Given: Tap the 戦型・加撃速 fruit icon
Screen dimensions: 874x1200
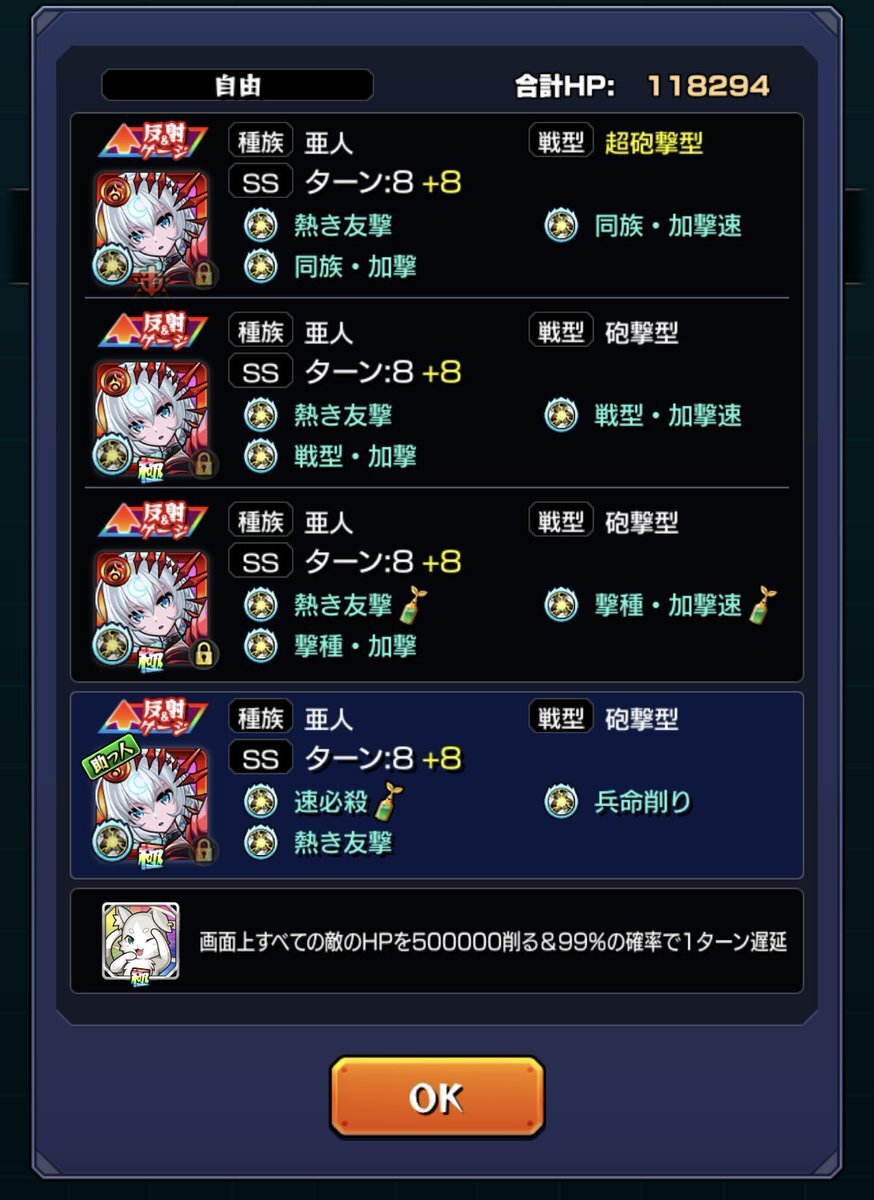Looking at the screenshot, I should coord(561,414).
